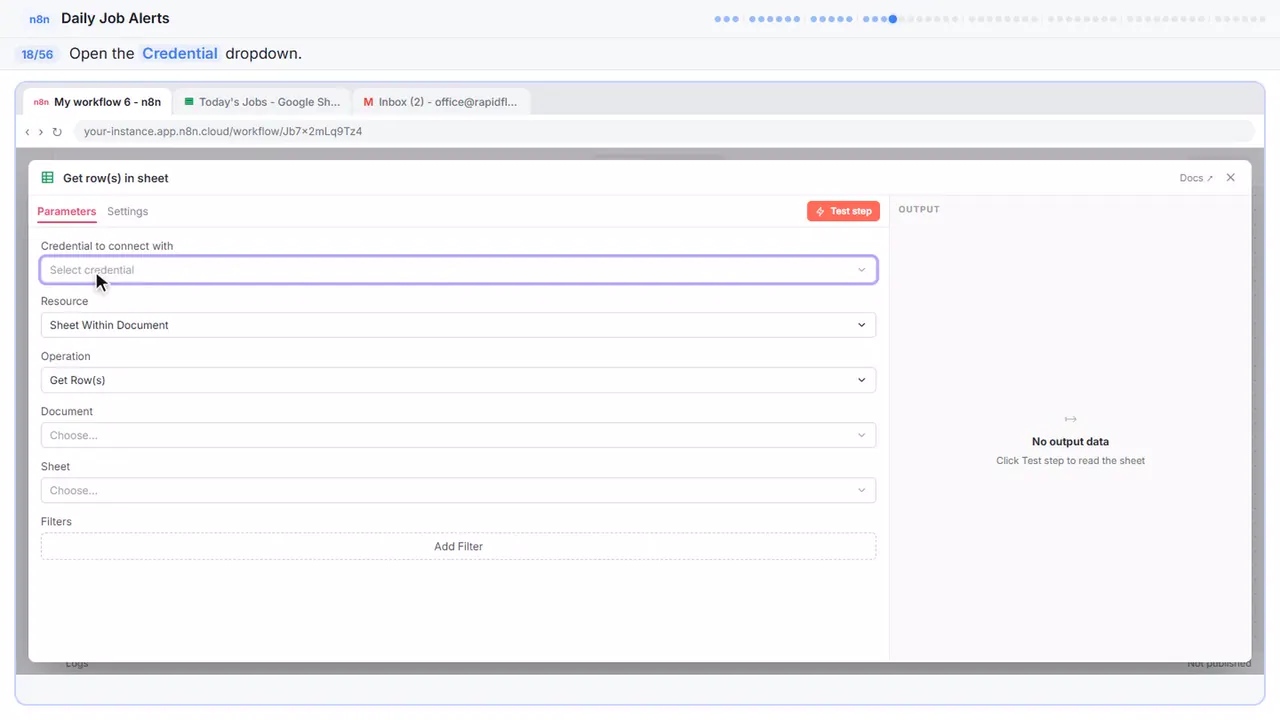Screen dimensions: 1280x720
Task: Click the "Credential to connect with" label
Action: click(107, 246)
